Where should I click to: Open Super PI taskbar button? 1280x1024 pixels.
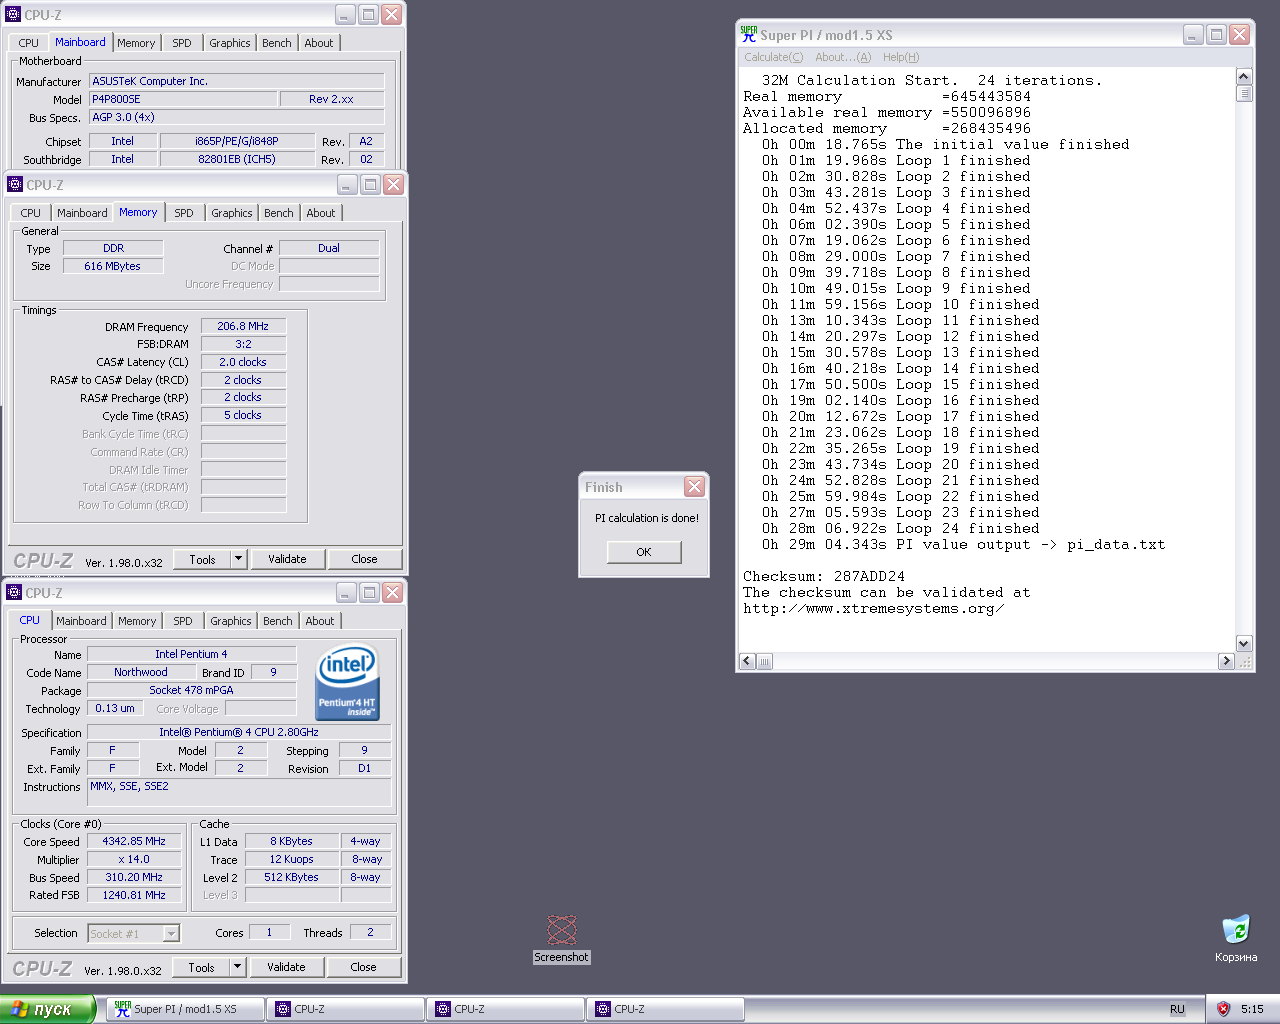pyautogui.click(x=185, y=1009)
